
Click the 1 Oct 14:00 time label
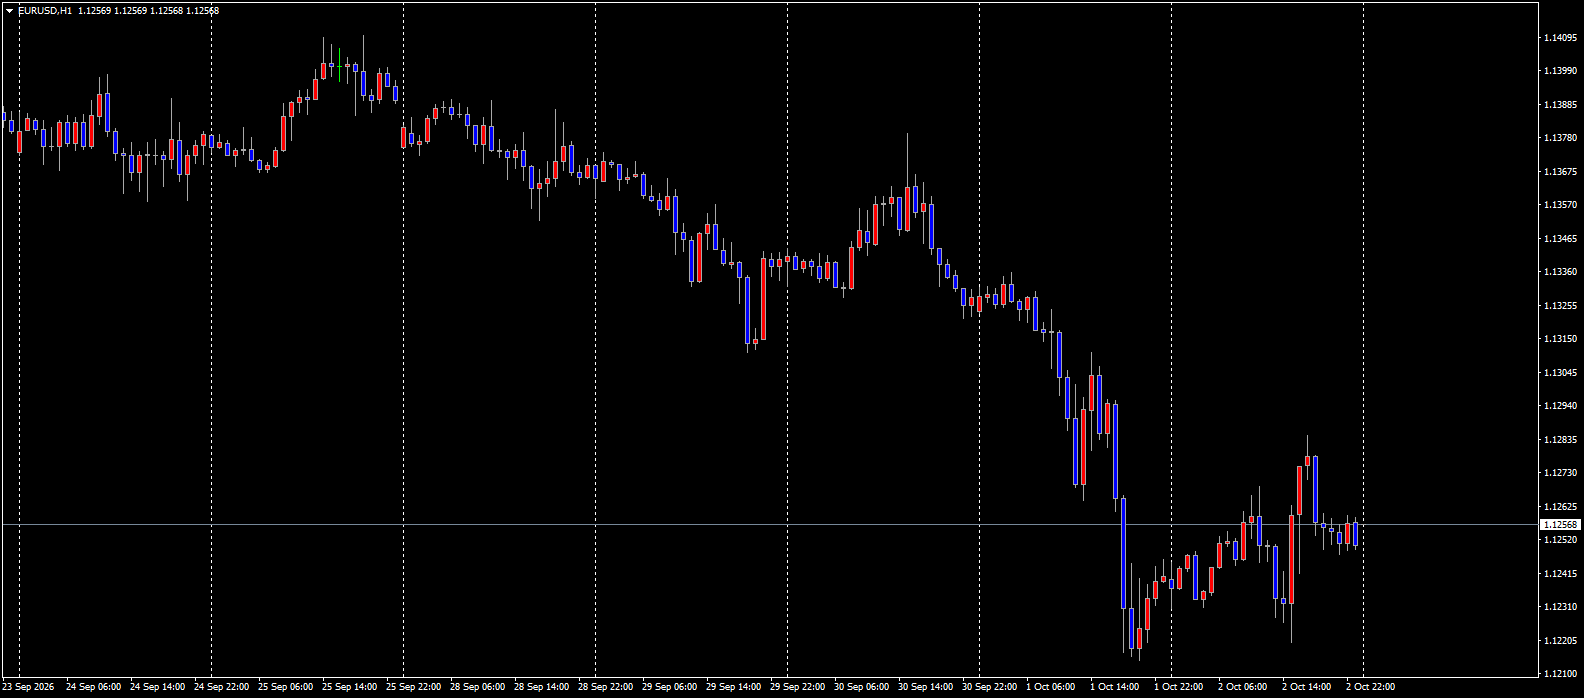click(x=1114, y=687)
